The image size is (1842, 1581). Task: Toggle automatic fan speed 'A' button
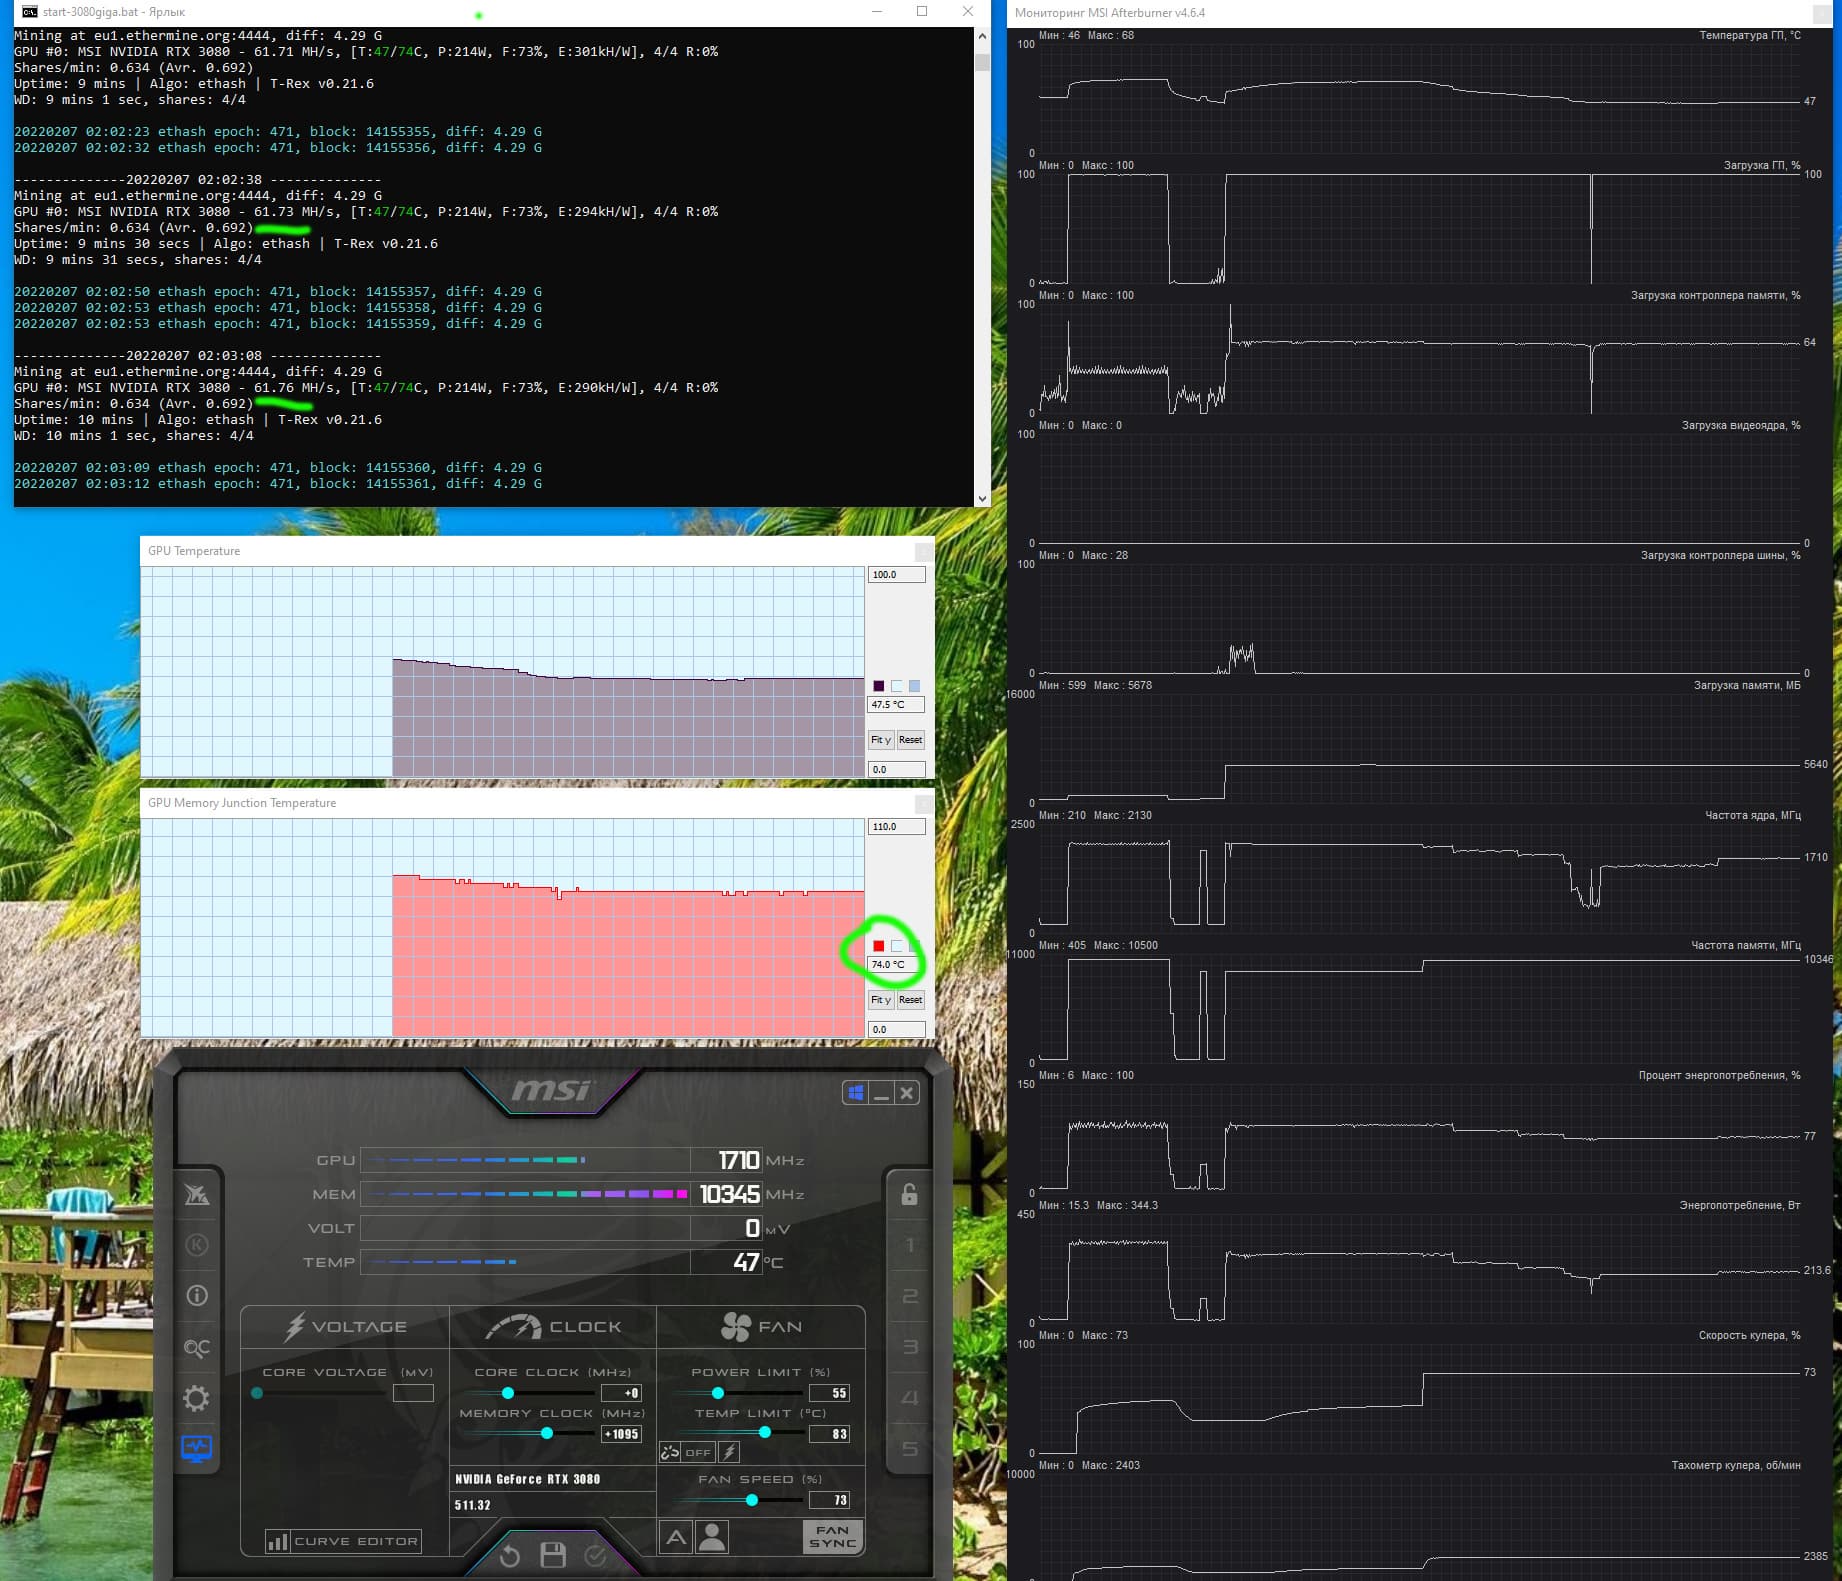click(676, 1537)
